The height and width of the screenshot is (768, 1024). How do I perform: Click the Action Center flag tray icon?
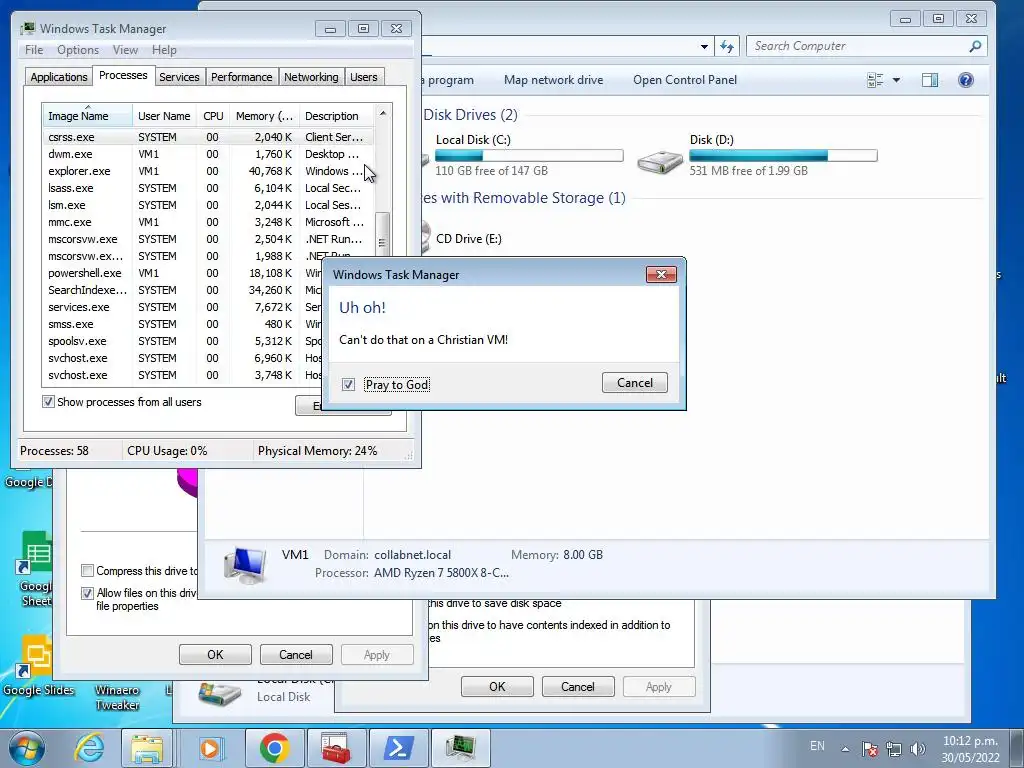869,749
